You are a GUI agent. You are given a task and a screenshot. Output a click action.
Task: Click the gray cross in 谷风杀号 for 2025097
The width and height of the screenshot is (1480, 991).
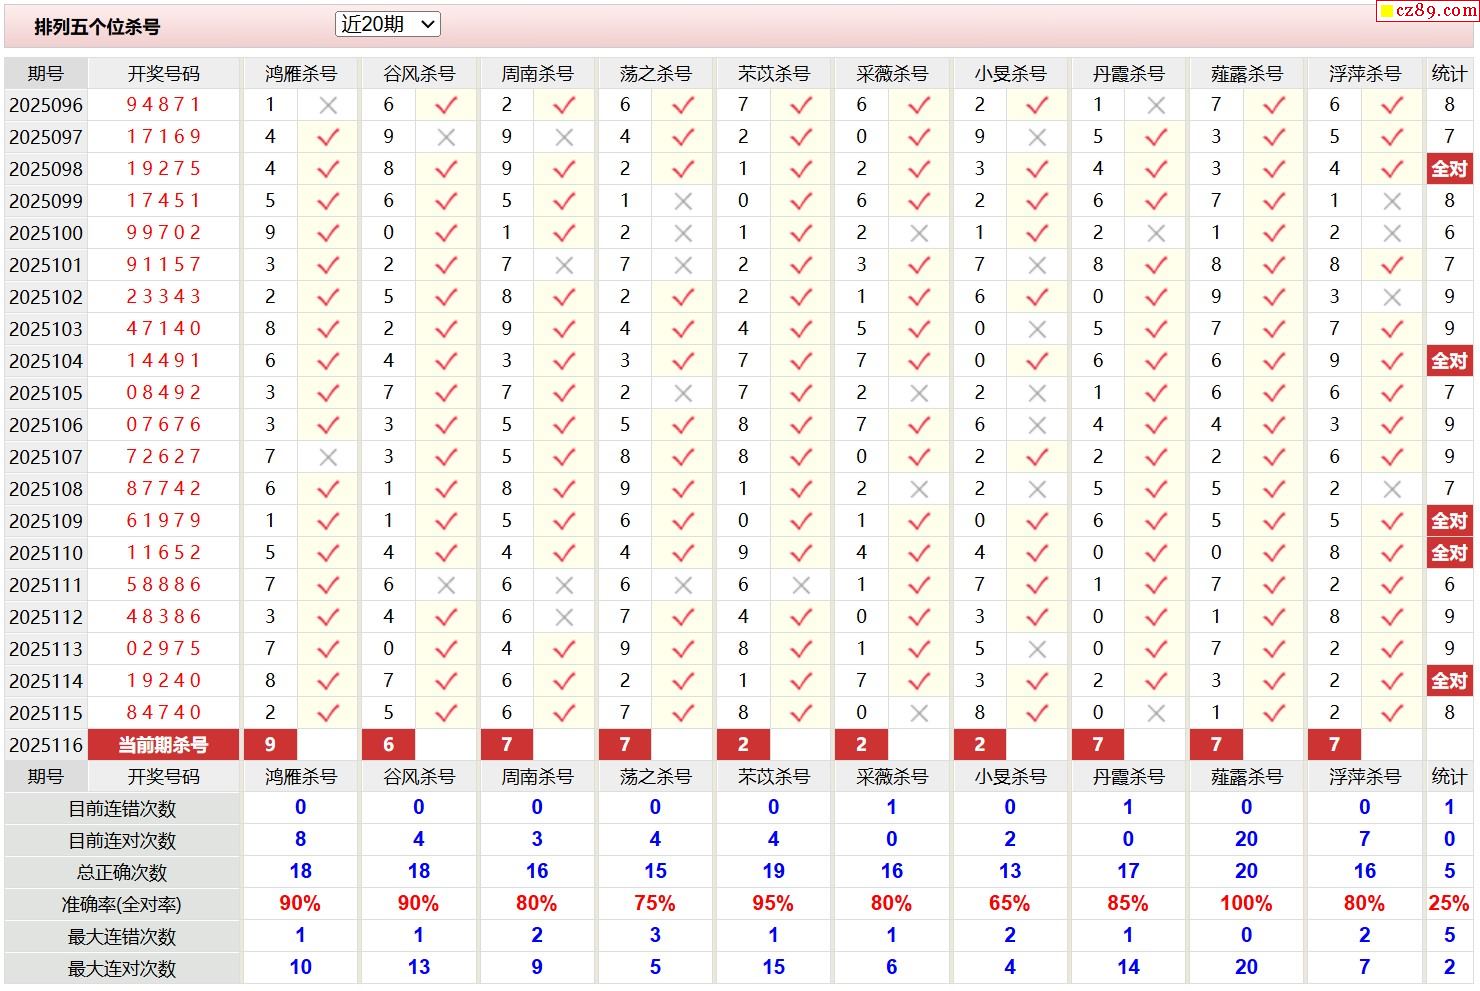[446, 137]
